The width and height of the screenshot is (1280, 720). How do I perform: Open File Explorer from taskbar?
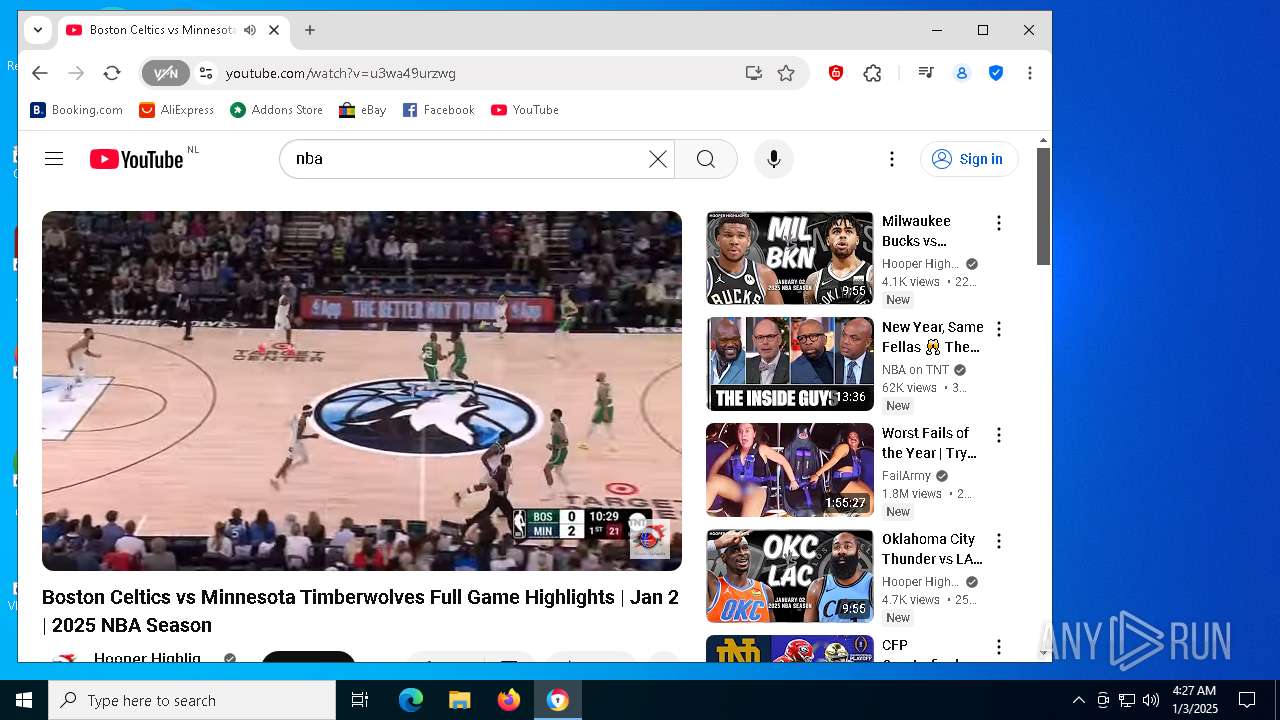[459, 700]
